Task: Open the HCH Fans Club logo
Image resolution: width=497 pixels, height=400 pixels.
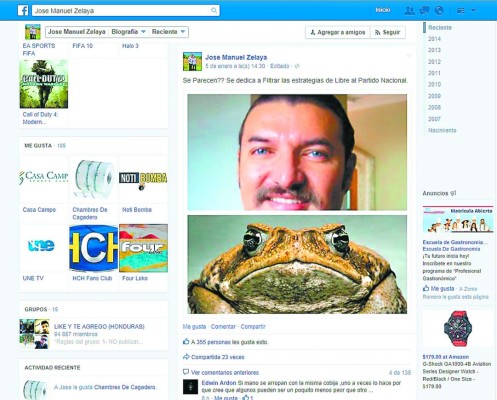Action: coord(94,248)
